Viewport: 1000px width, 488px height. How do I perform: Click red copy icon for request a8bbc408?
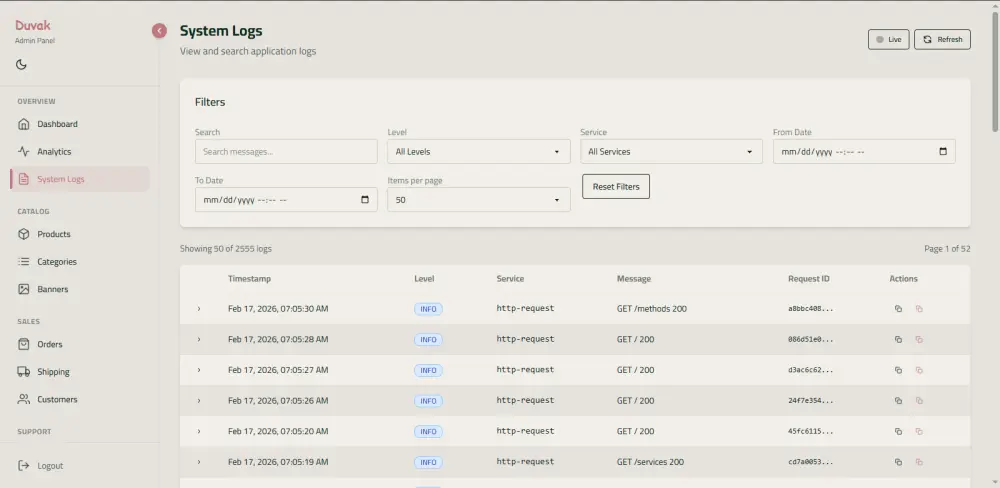(x=919, y=309)
